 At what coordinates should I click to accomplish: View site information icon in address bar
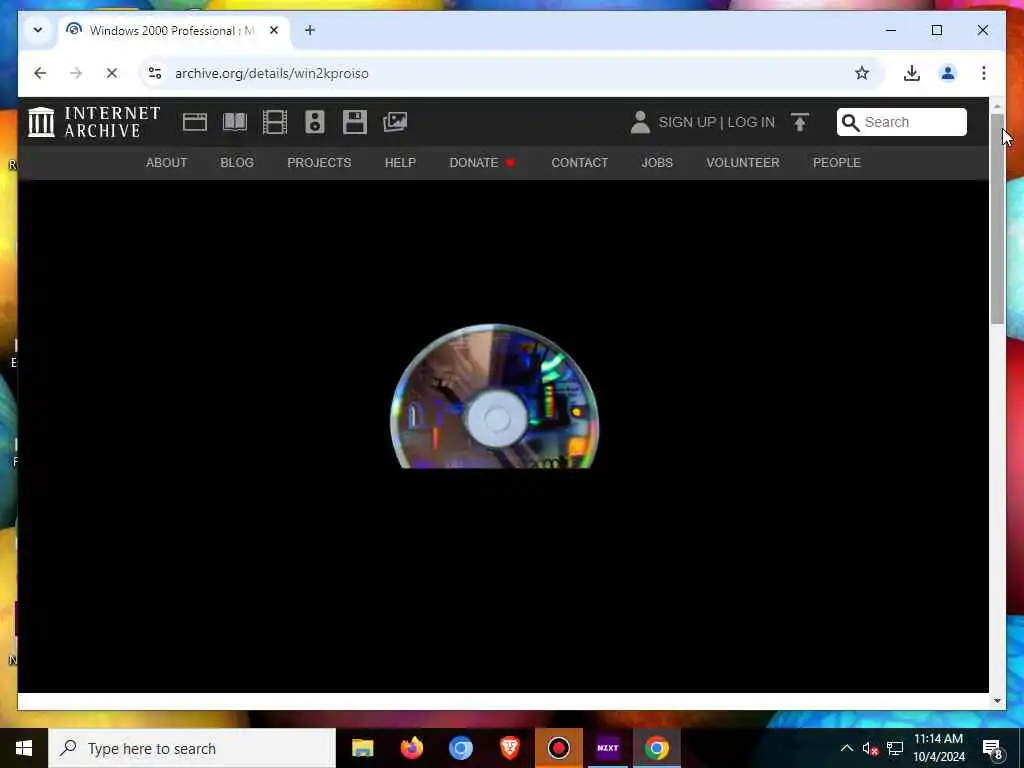(x=155, y=73)
